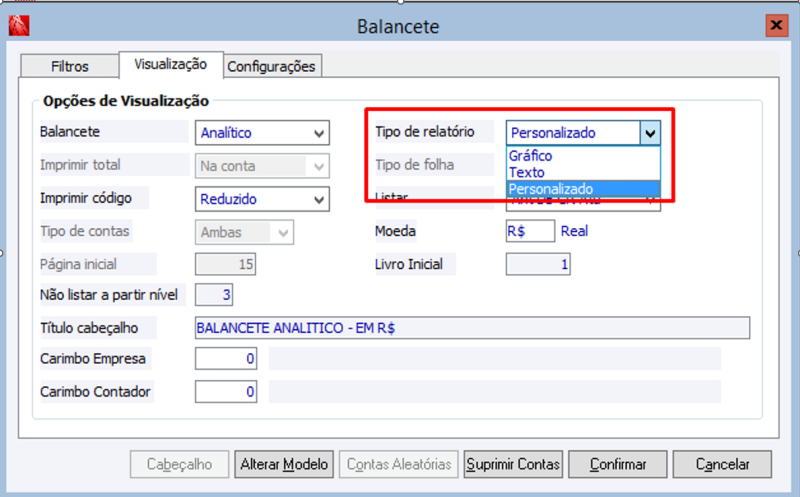Open the Configurações tab
The width and height of the screenshot is (800, 497).
pyautogui.click(x=271, y=66)
